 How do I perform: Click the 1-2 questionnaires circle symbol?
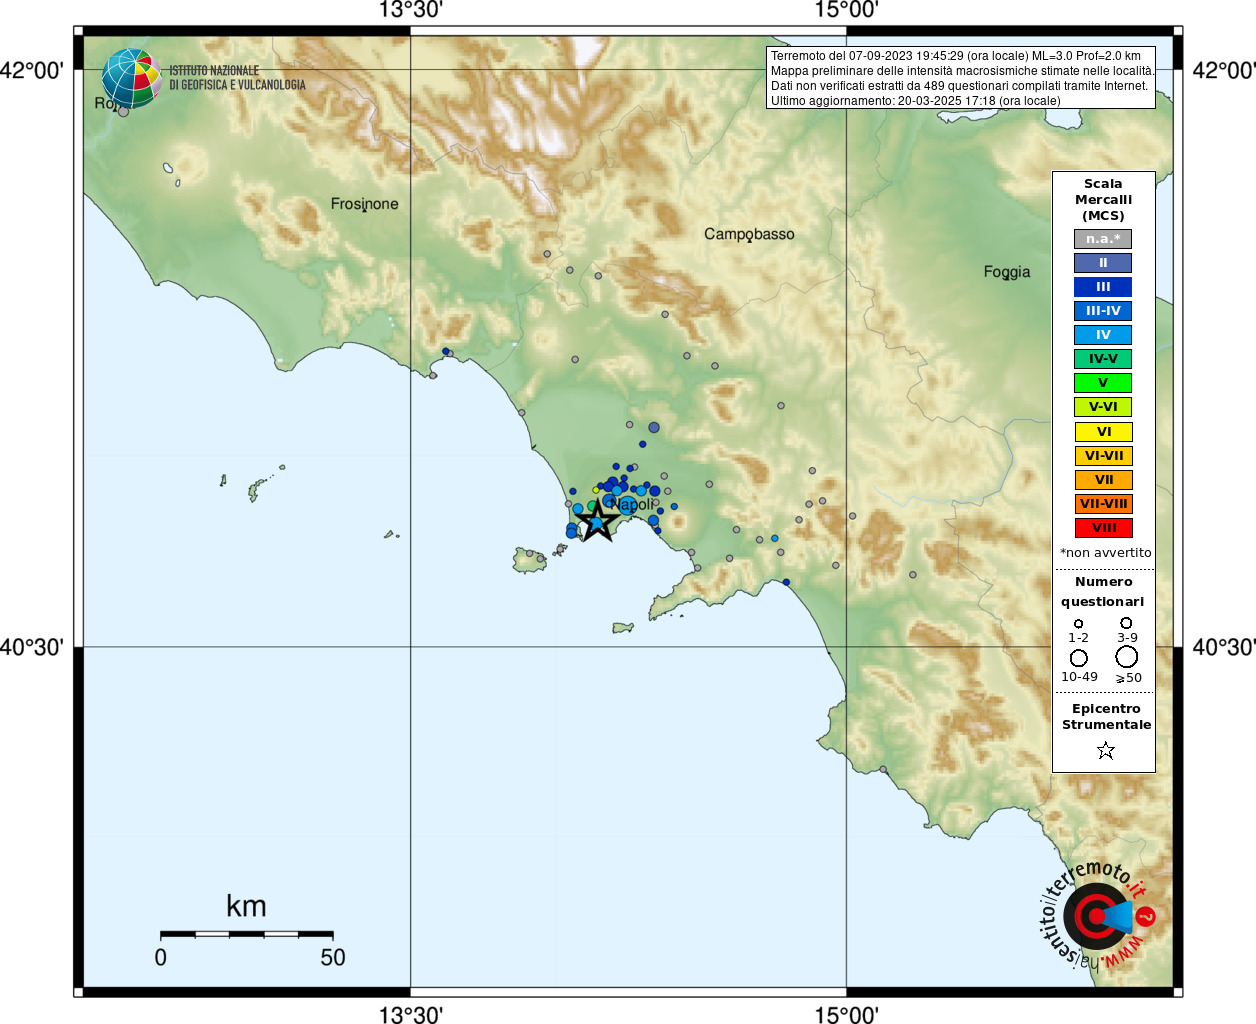pos(1078,624)
